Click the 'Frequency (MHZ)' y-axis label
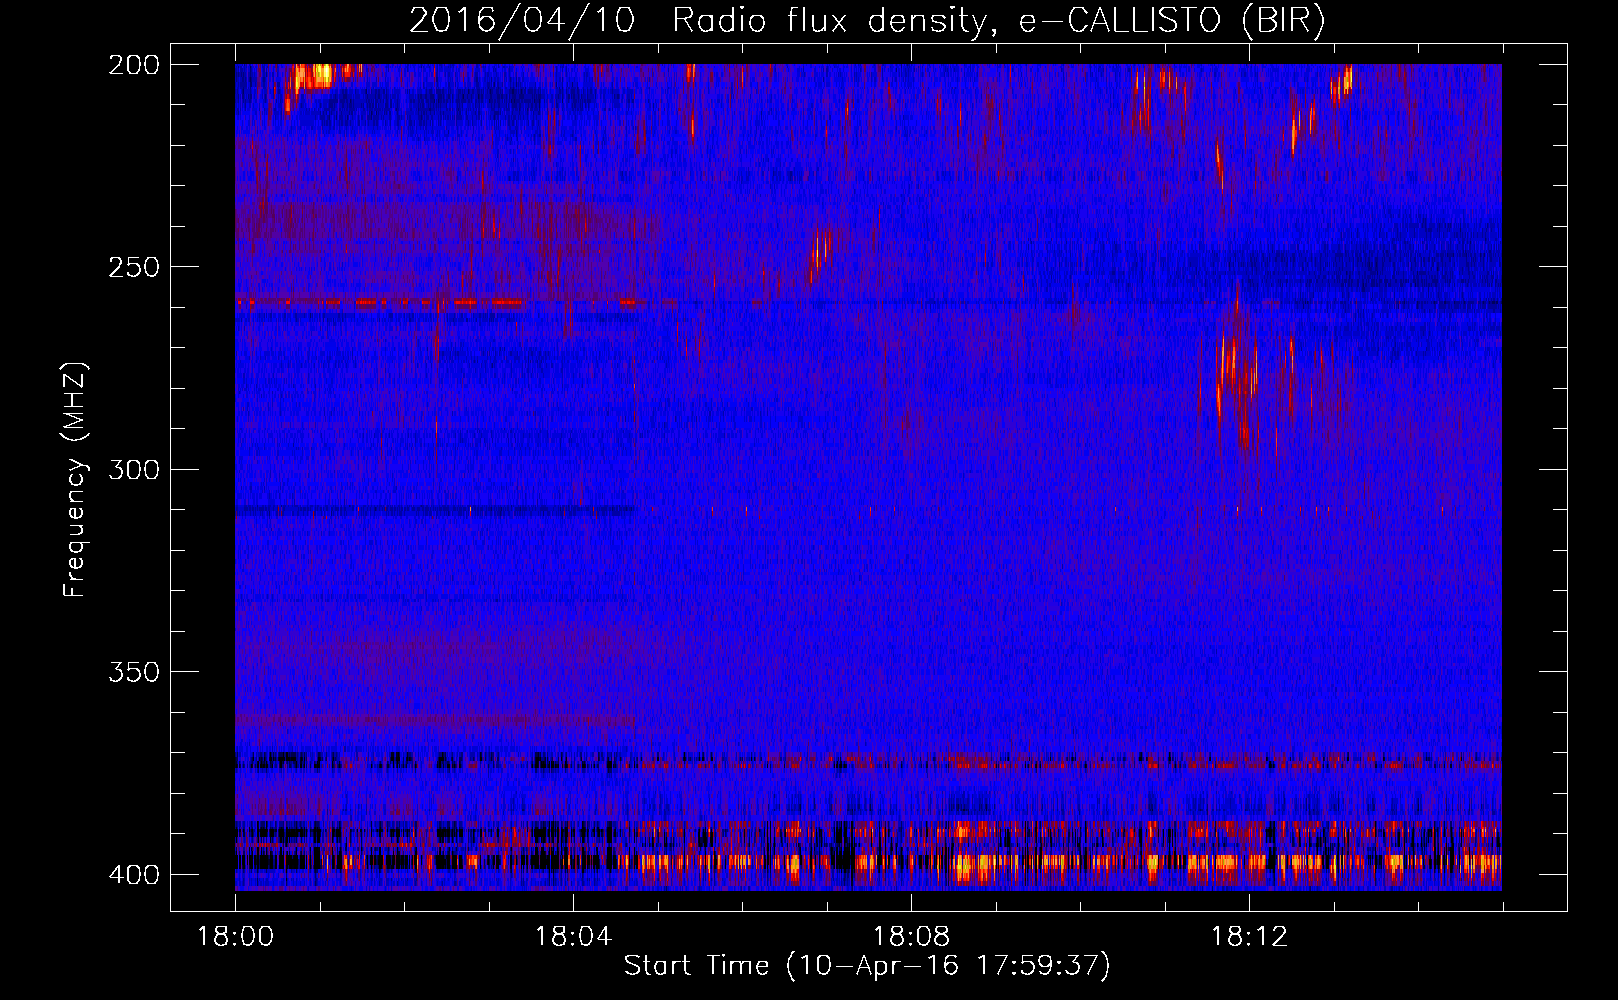The height and width of the screenshot is (1000, 1618). 75,479
